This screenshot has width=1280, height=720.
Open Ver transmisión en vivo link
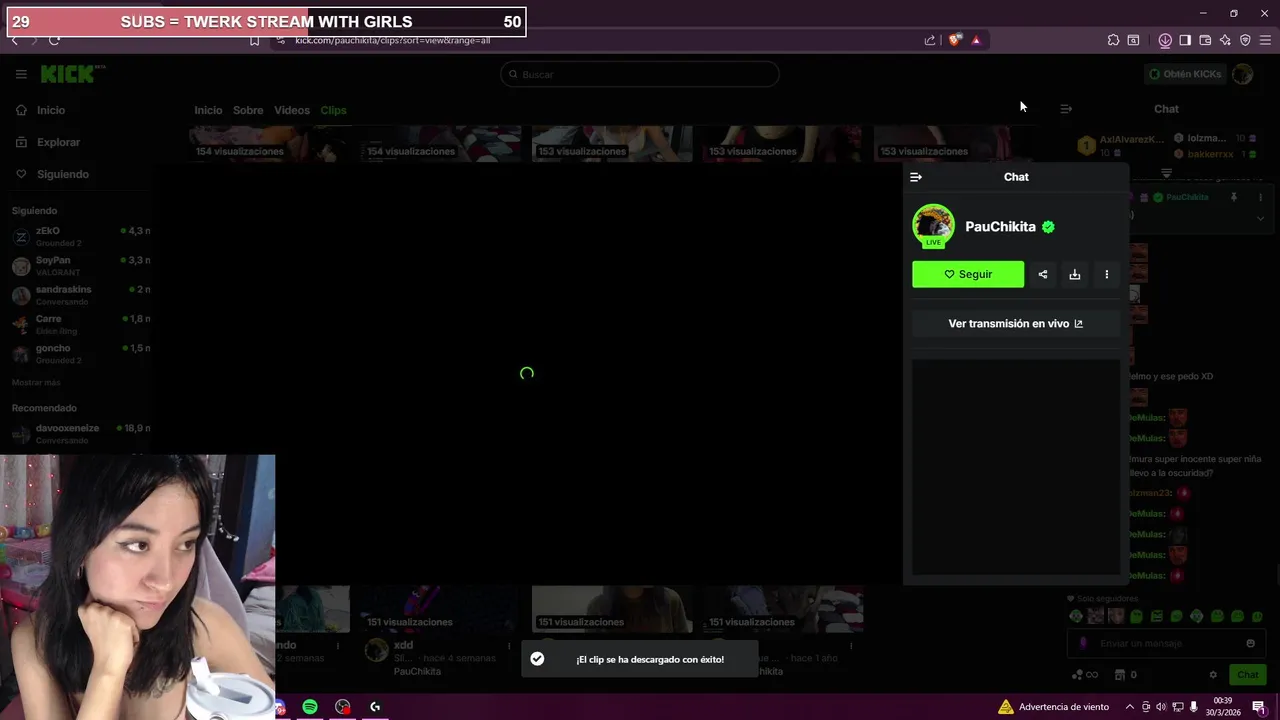click(x=1016, y=324)
